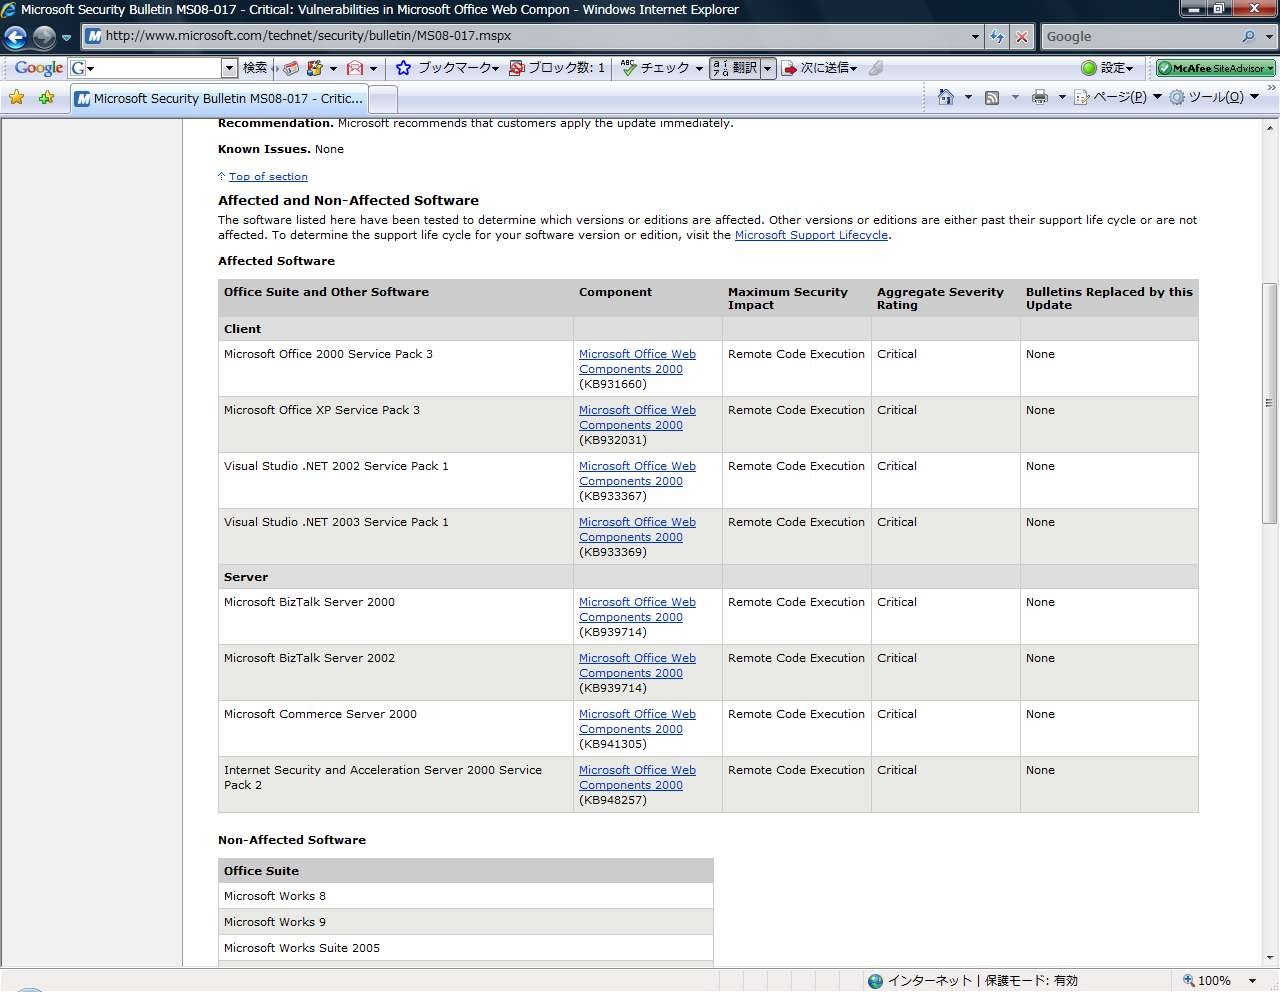Viewport: 1280px width, 992px height.
Task: Open Web Components link for Office 2000 SP3
Action: pos(637,362)
